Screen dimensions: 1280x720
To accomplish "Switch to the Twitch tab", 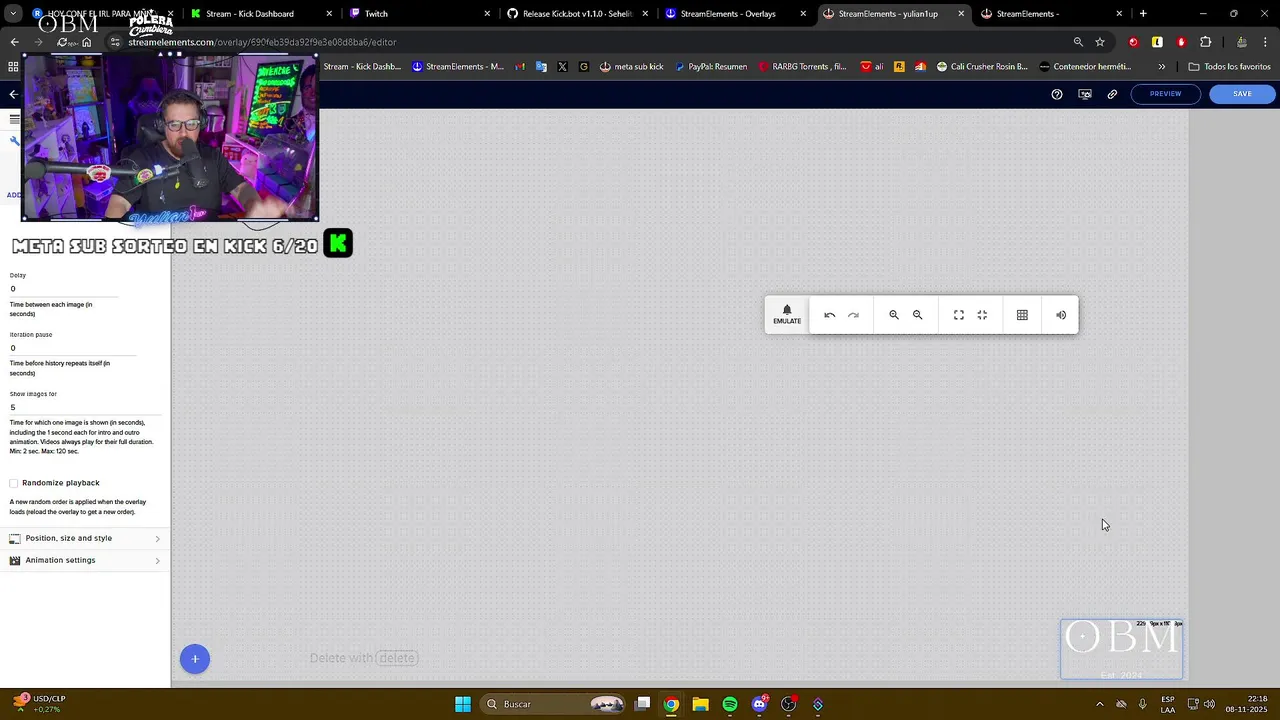I will [x=420, y=14].
